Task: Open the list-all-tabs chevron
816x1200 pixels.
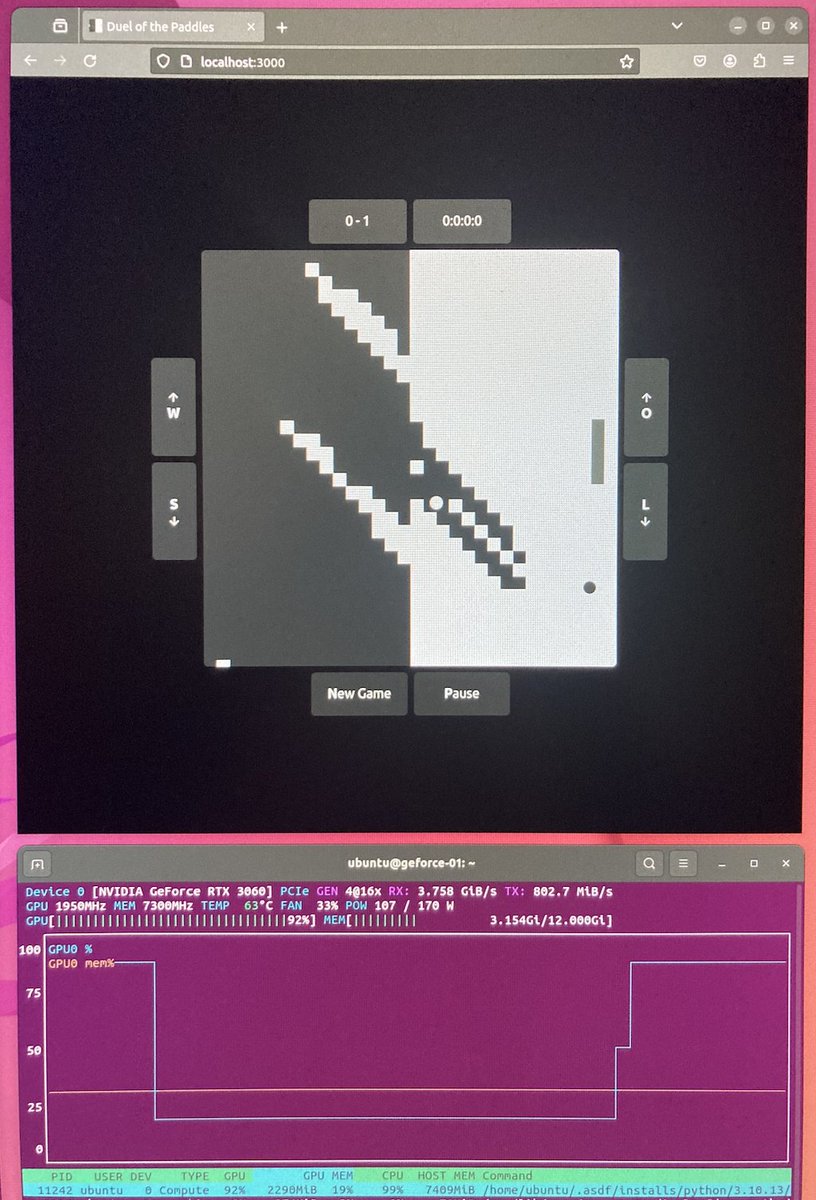Action: (677, 25)
